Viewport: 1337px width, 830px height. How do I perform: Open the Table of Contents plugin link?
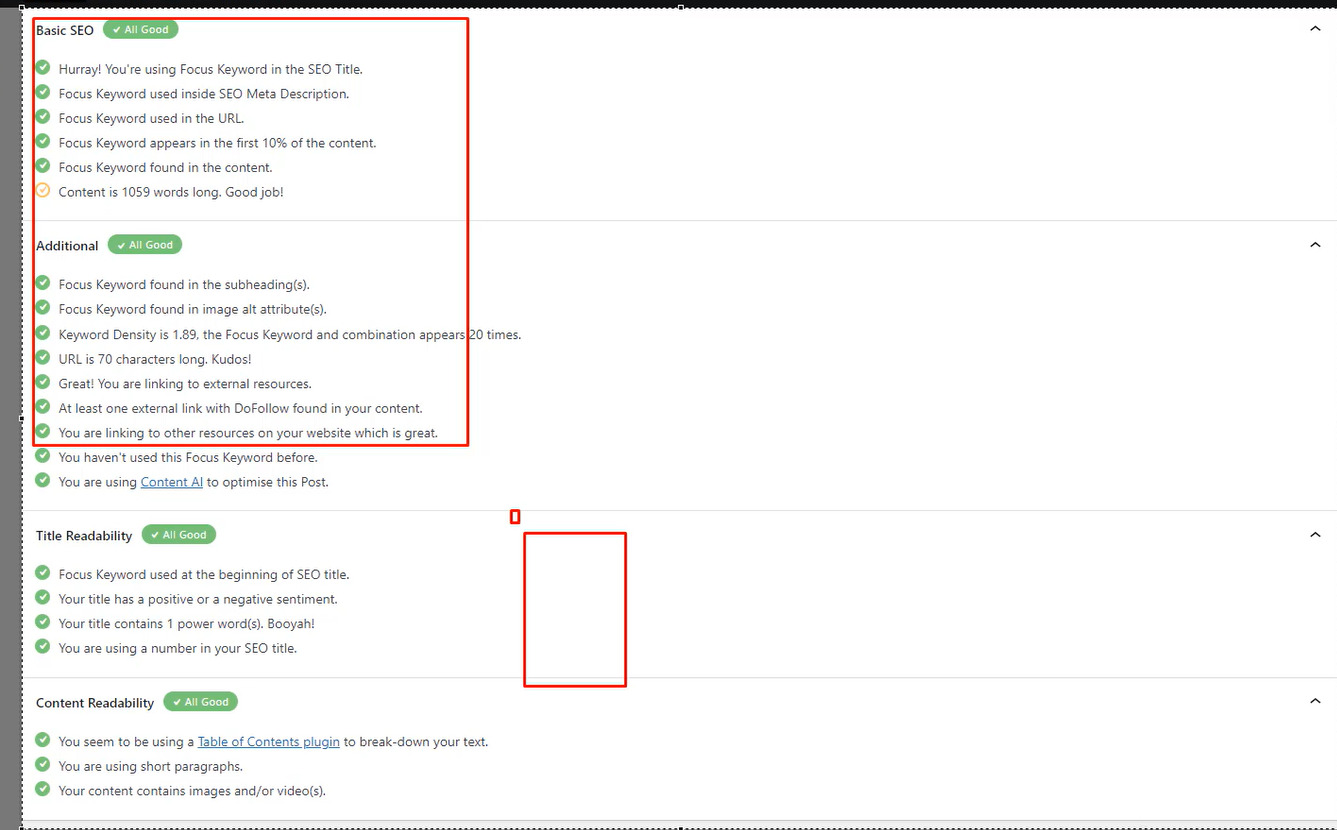coord(268,741)
